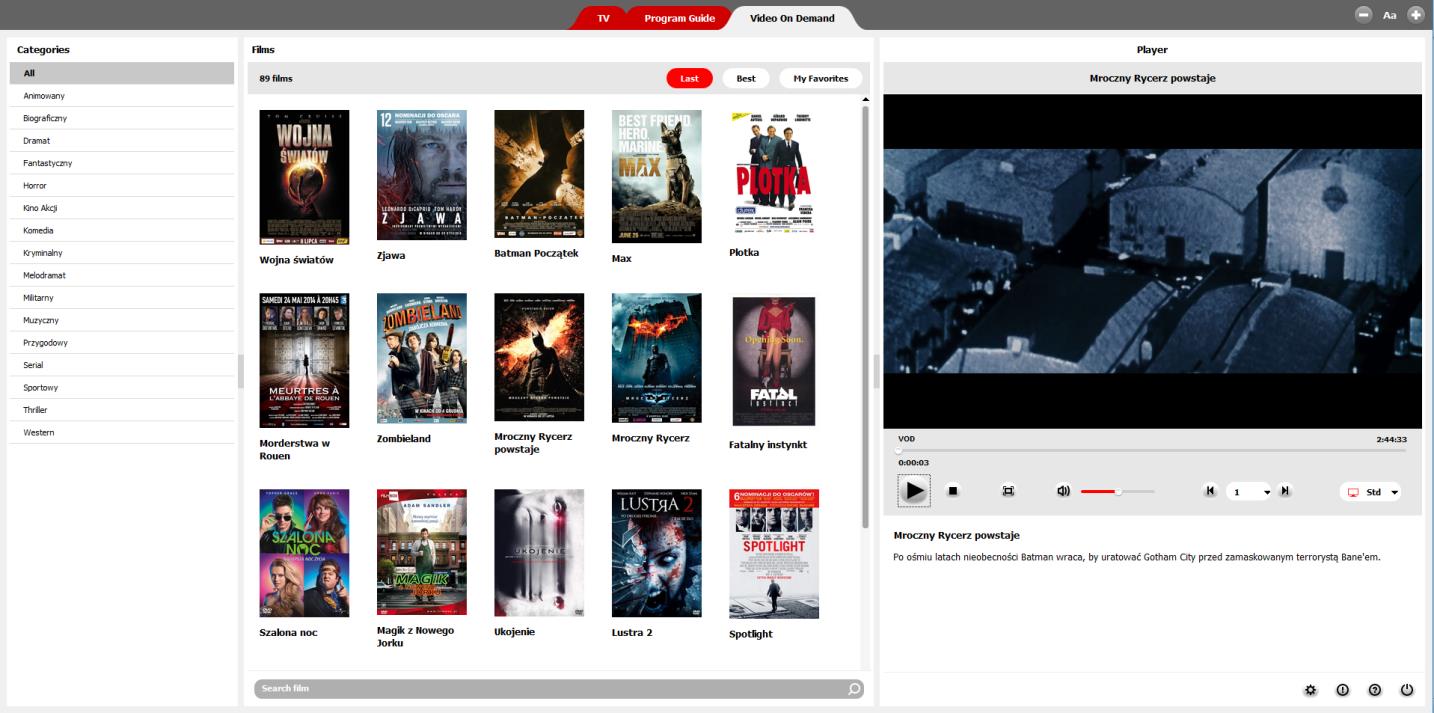Open the number dropdown showing 1
This screenshot has width=1434, height=713.
coord(1249,492)
